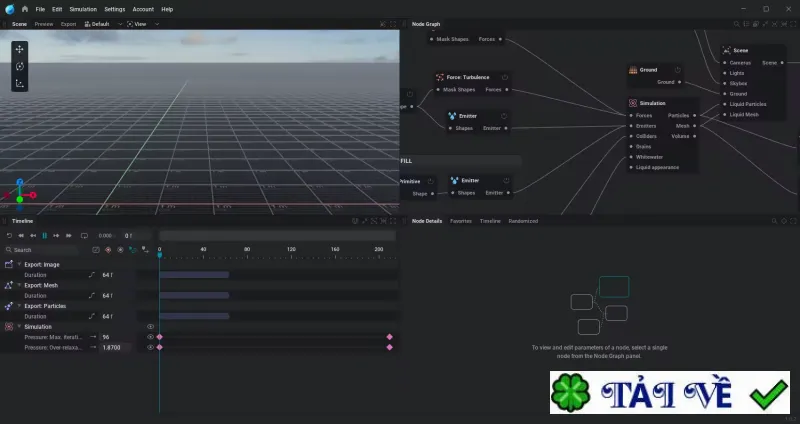Toggle visibility eye of Pressure: Over-relaxation row
The width and height of the screenshot is (800, 424).
pos(150,347)
